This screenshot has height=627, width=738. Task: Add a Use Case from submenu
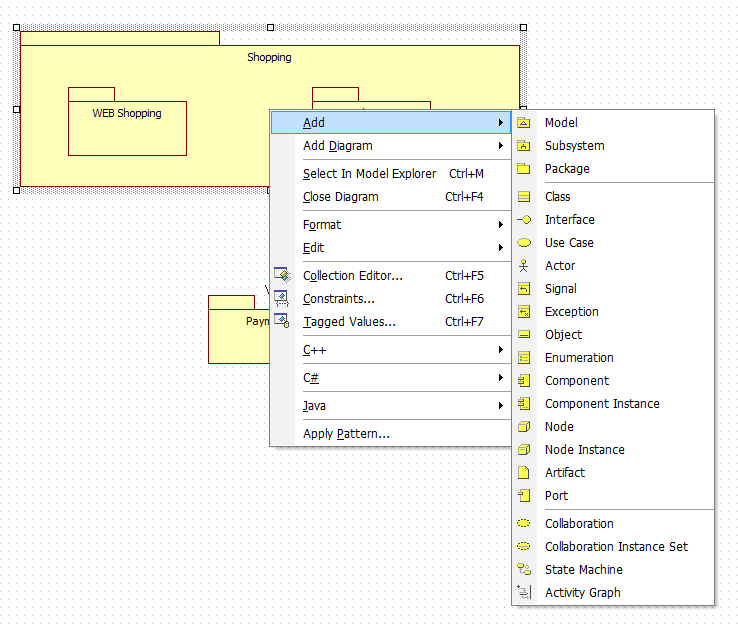pyautogui.click(x=613, y=243)
